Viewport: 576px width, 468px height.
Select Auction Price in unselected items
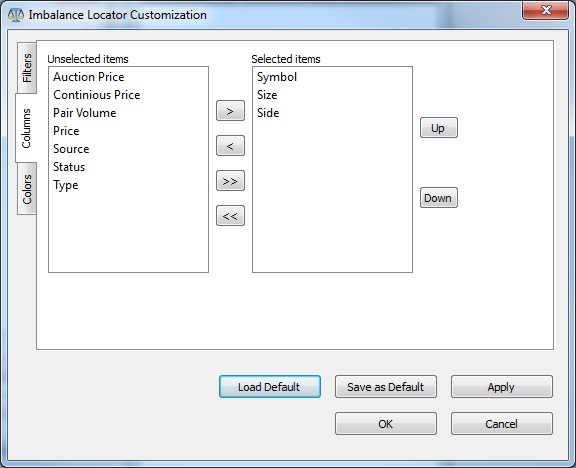coord(89,77)
